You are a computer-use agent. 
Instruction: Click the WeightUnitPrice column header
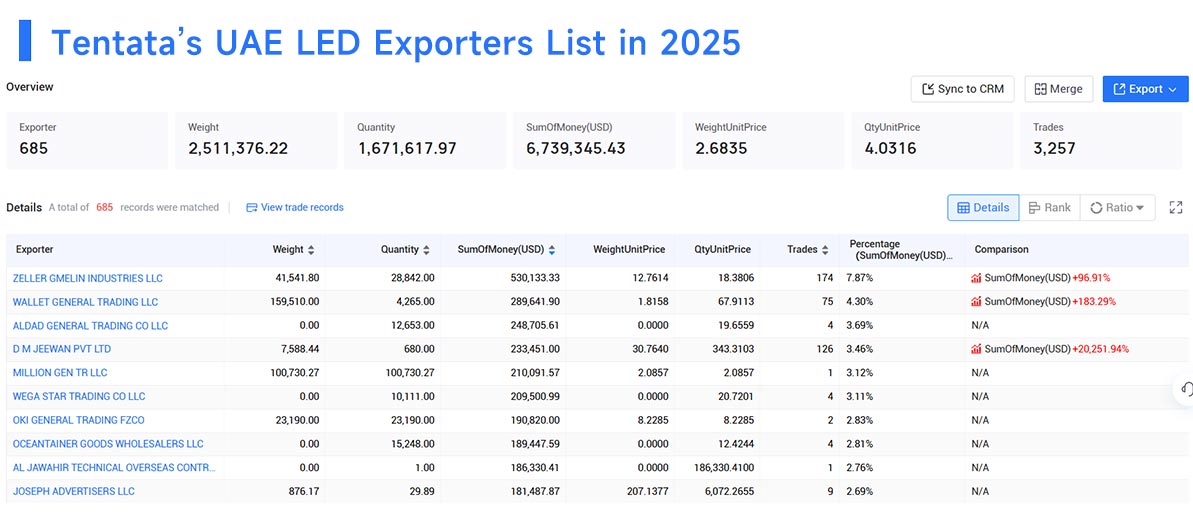629,249
